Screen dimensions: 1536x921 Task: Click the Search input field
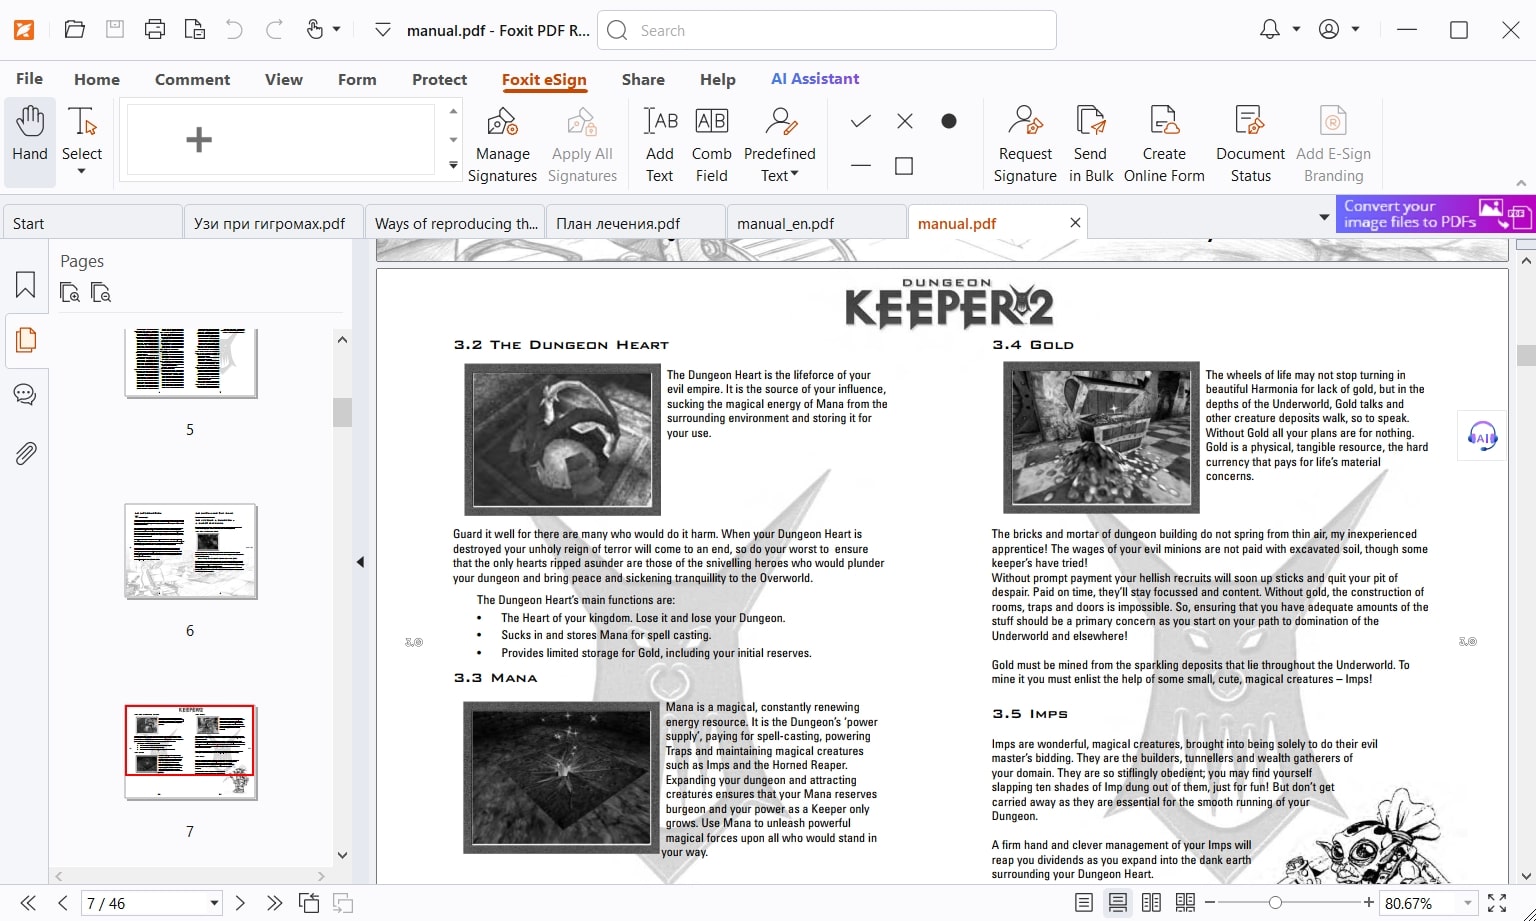point(827,30)
